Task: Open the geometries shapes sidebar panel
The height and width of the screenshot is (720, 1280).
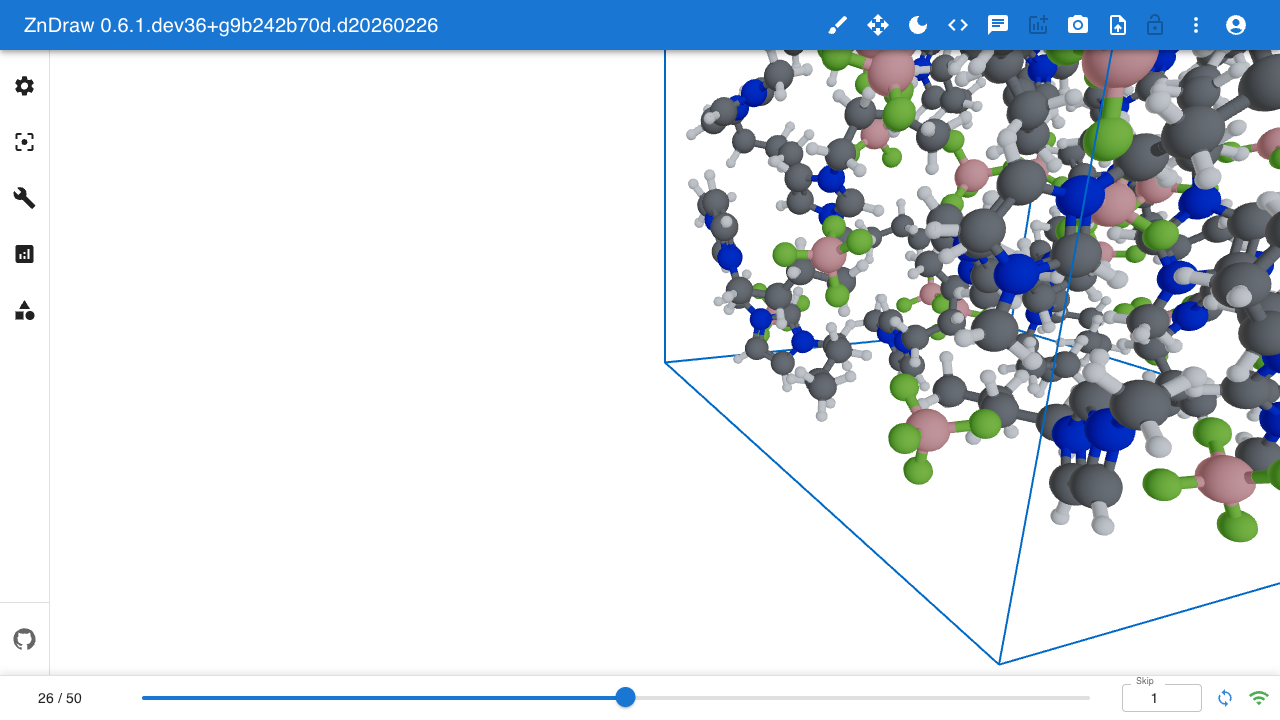Action: [x=25, y=310]
